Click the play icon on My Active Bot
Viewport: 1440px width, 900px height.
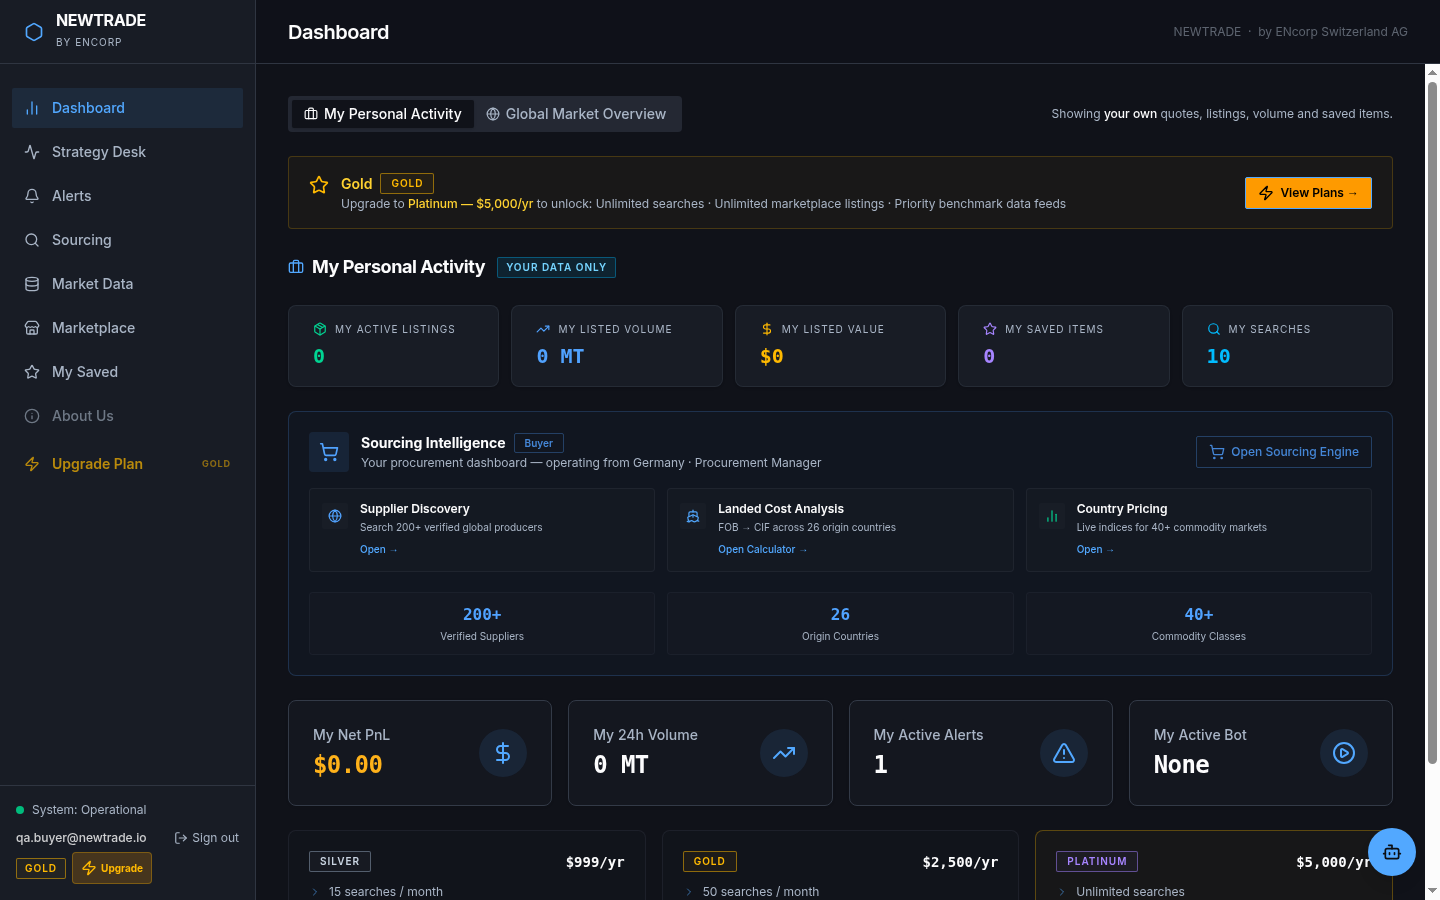point(1344,753)
